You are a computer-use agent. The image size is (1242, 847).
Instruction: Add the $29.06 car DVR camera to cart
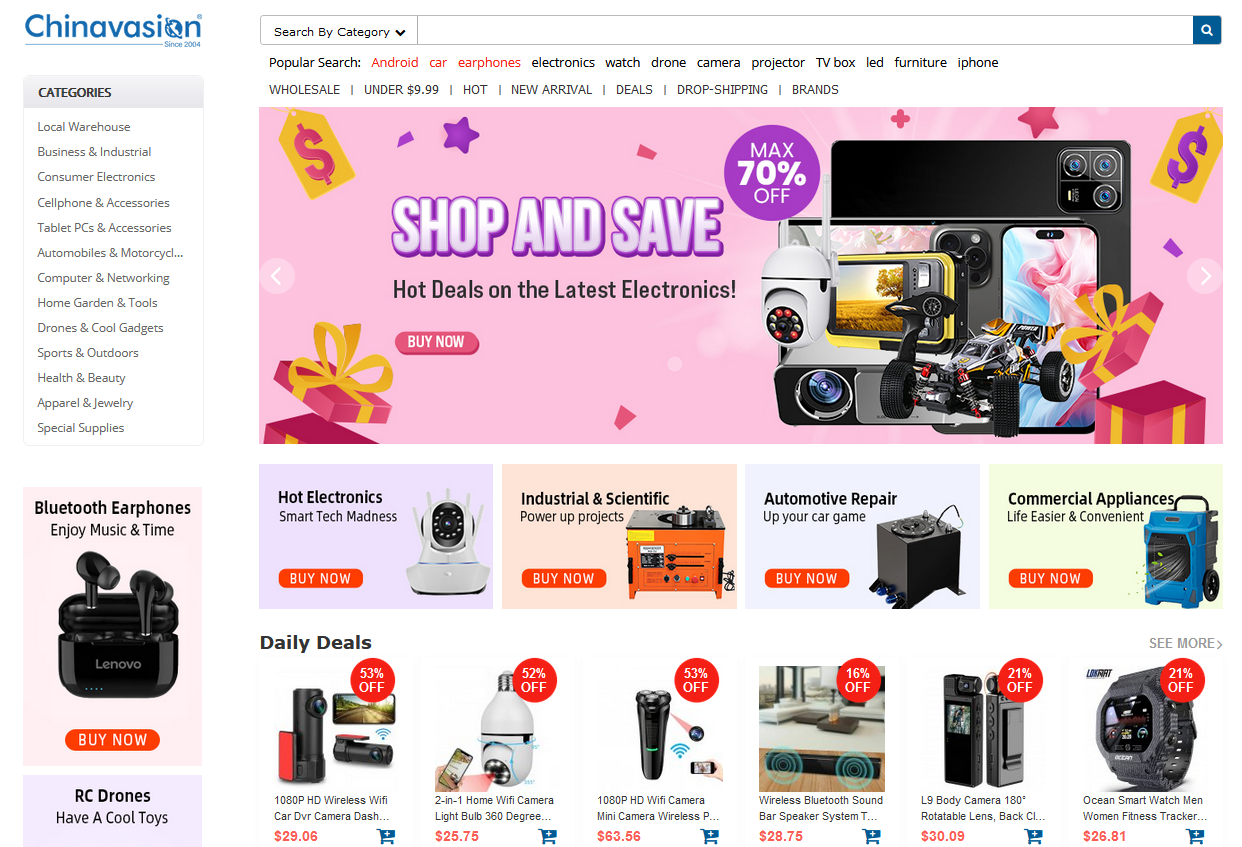[386, 836]
